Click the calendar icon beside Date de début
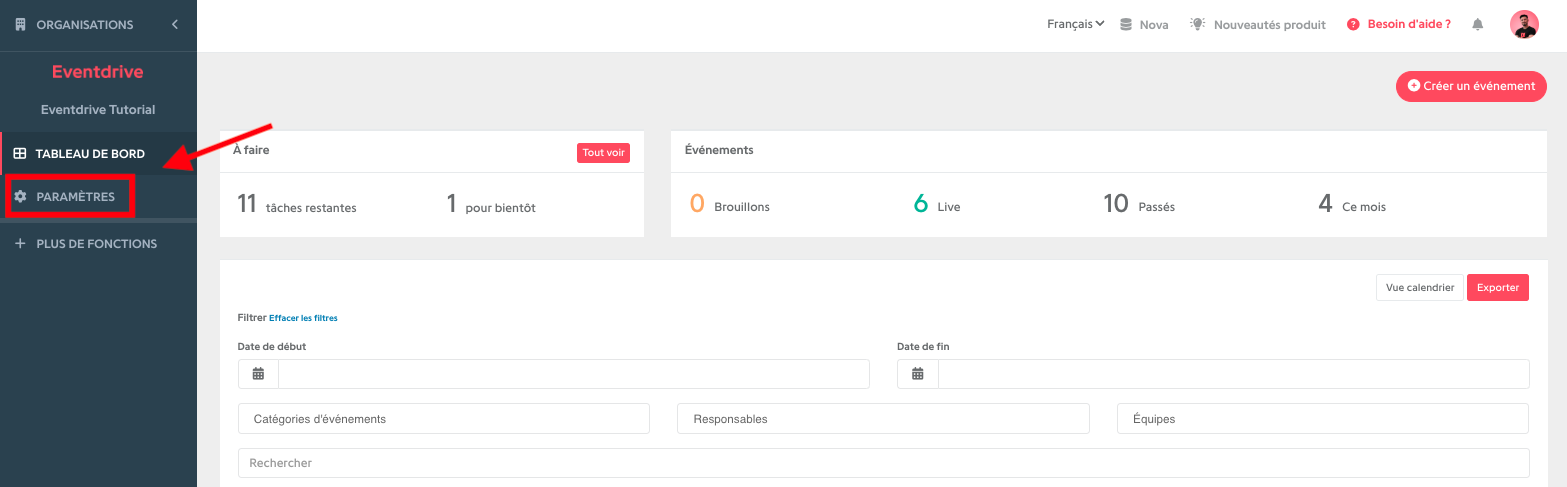The width and height of the screenshot is (1567, 487). 258,374
